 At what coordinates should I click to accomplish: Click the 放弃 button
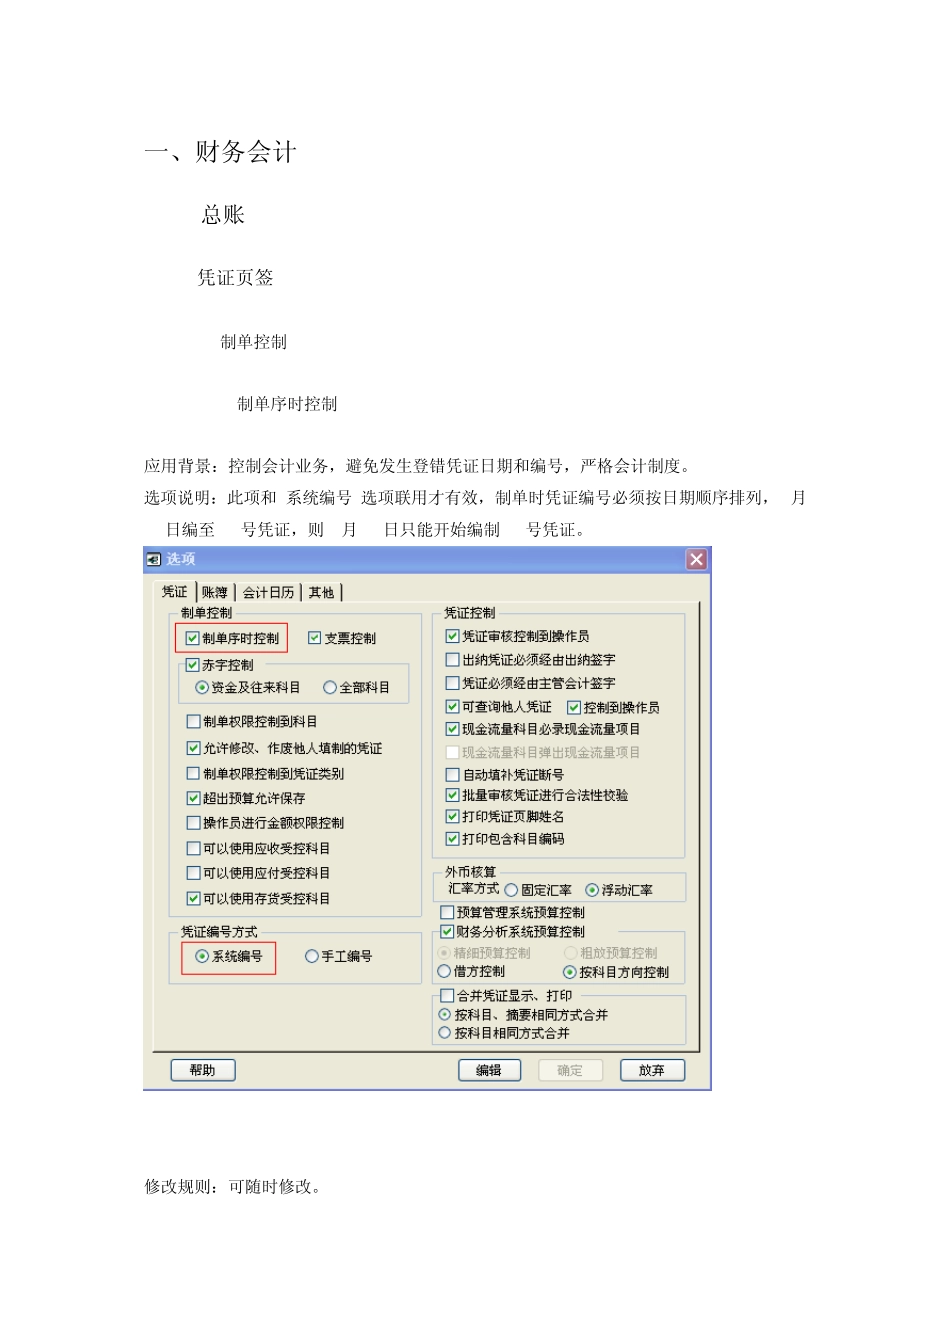[652, 1070]
